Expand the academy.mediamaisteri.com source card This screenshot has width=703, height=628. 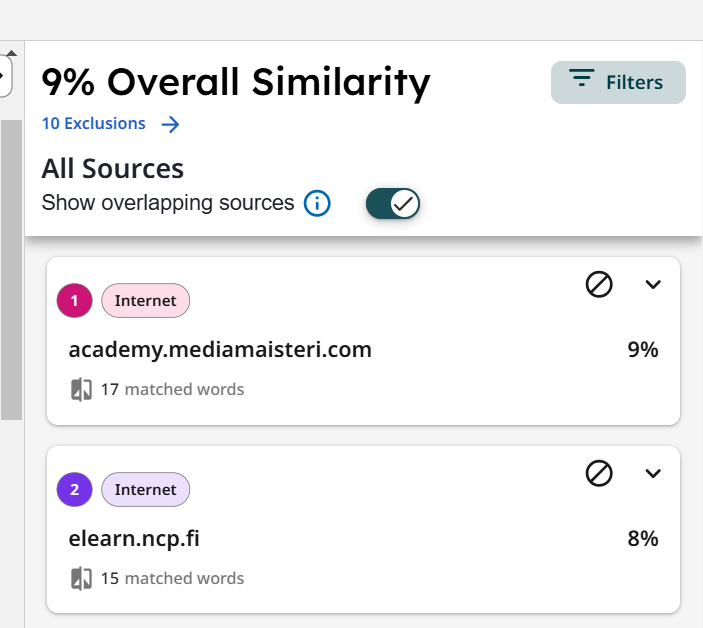(x=653, y=284)
